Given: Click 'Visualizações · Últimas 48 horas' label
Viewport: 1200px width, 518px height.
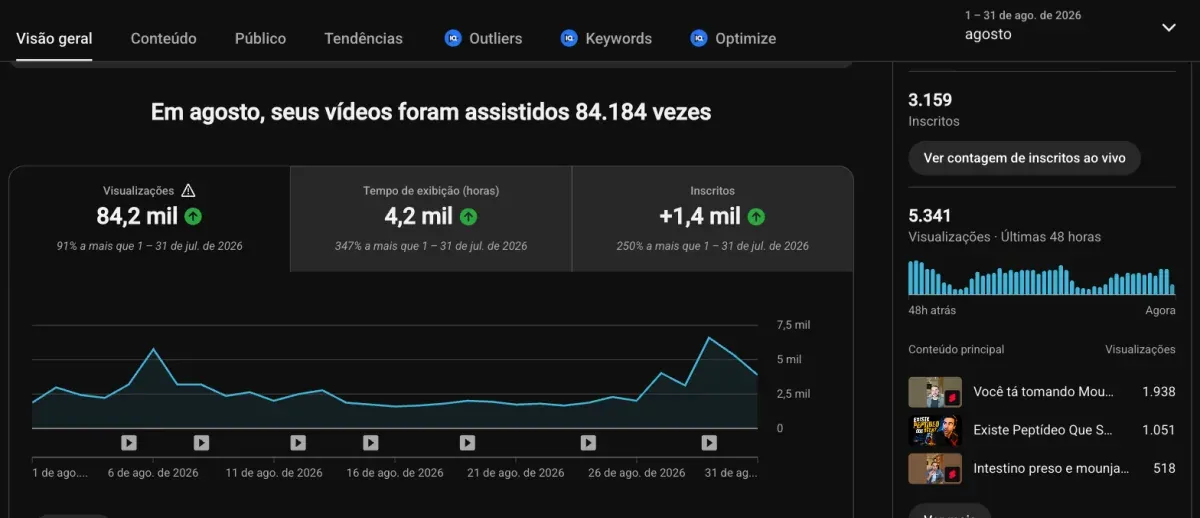Looking at the screenshot, I should click(1004, 238).
